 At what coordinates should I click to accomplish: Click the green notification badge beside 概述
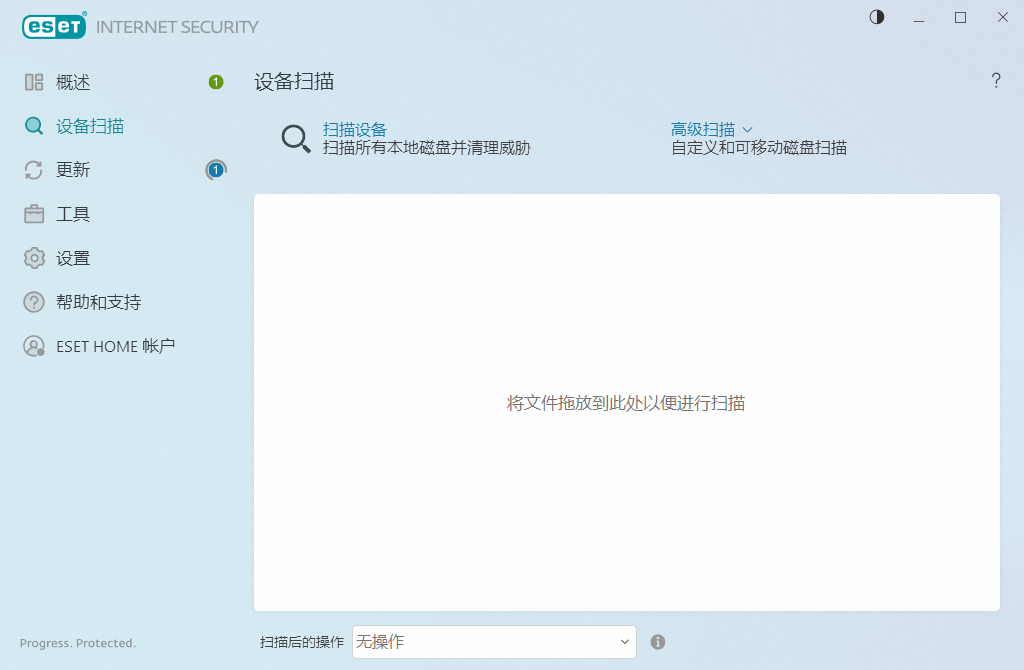point(216,82)
